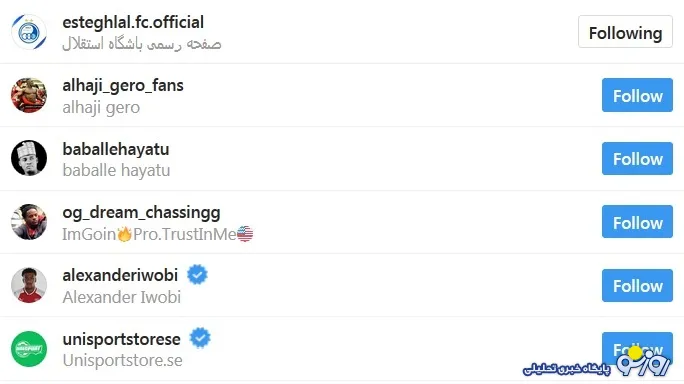Click alhaji_gero_fans profile avatar
Image resolution: width=684 pixels, height=384 pixels.
[29, 95]
